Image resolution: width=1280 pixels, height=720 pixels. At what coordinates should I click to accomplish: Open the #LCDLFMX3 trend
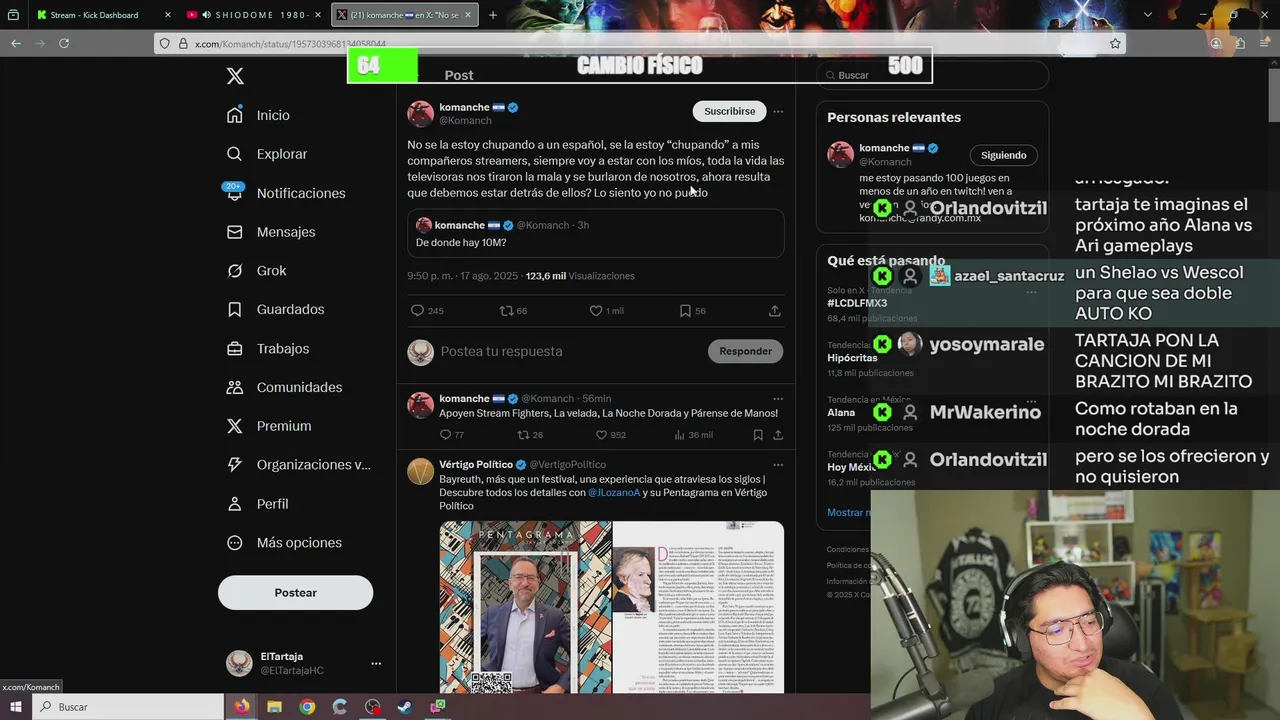click(857, 303)
